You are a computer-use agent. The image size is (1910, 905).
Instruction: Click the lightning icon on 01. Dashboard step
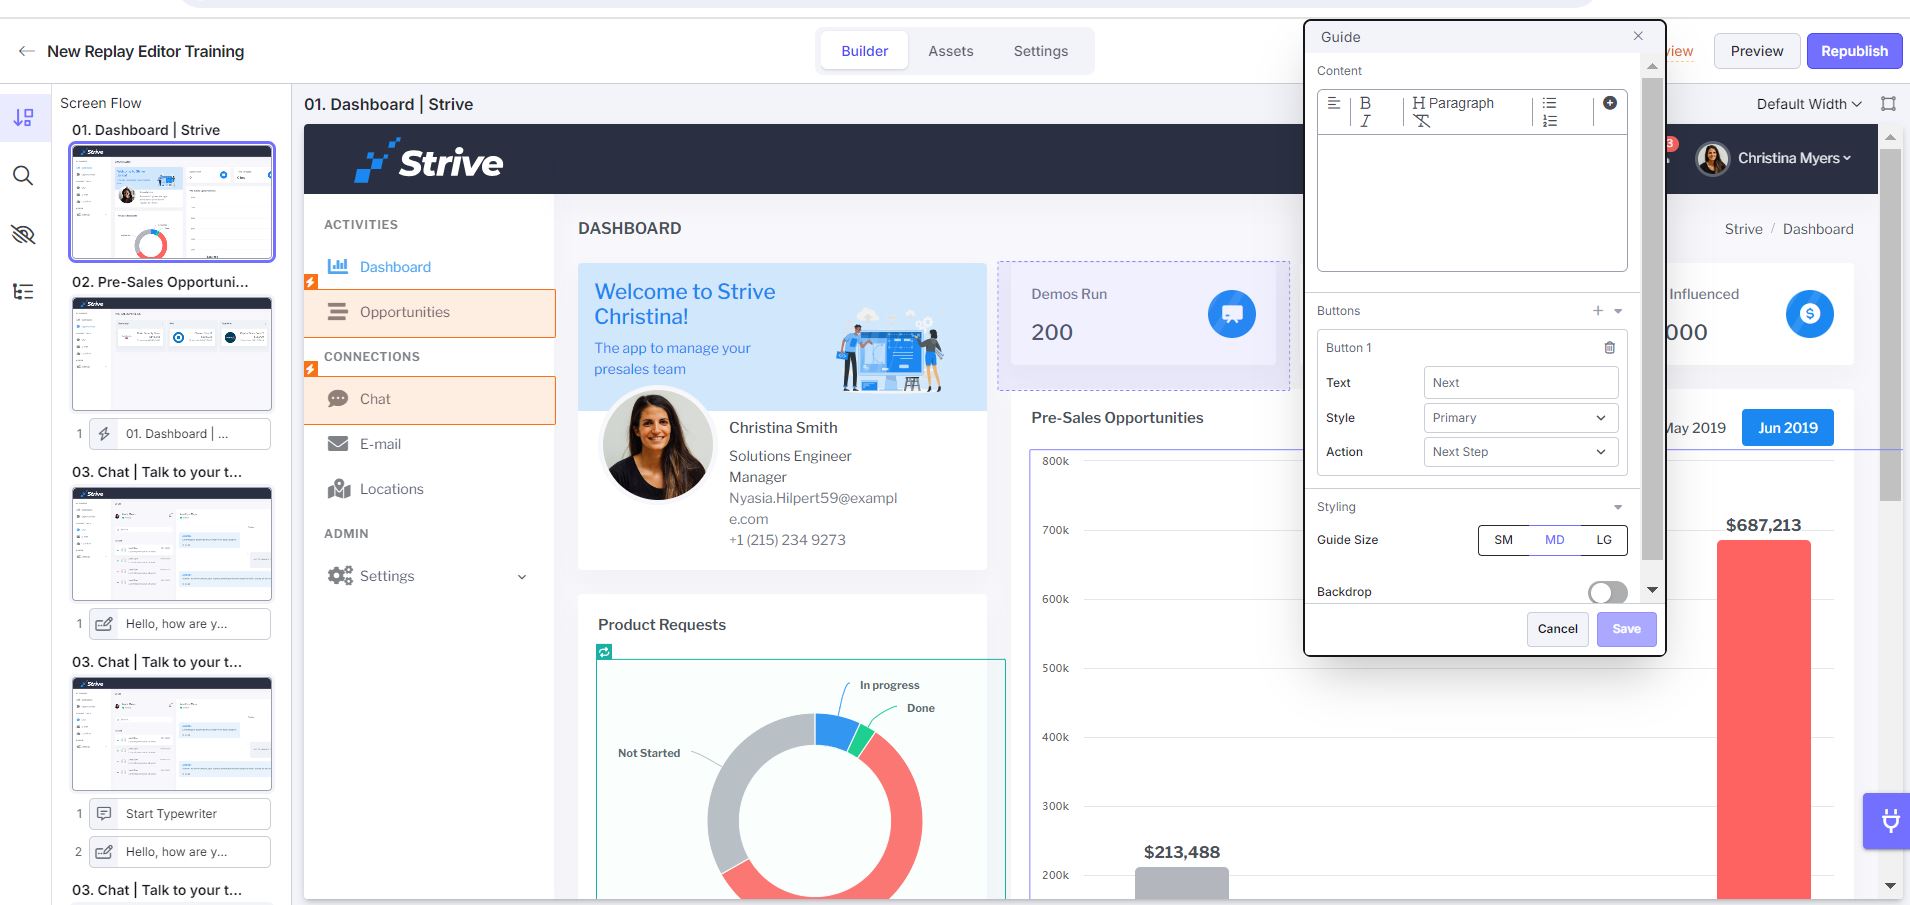[x=104, y=434]
